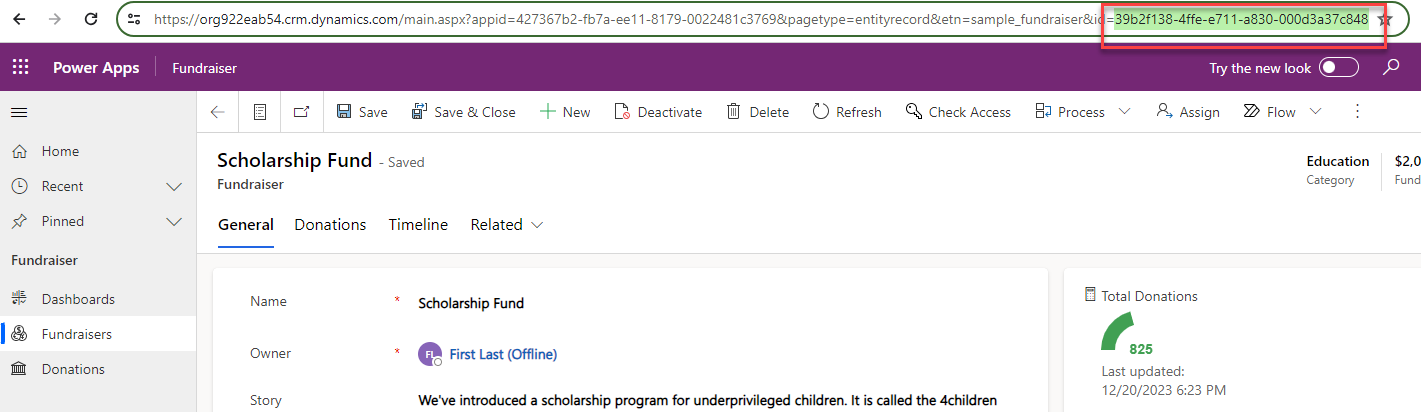1421x412 pixels.
Task: Refresh the fundraiser record
Action: pyautogui.click(x=847, y=112)
